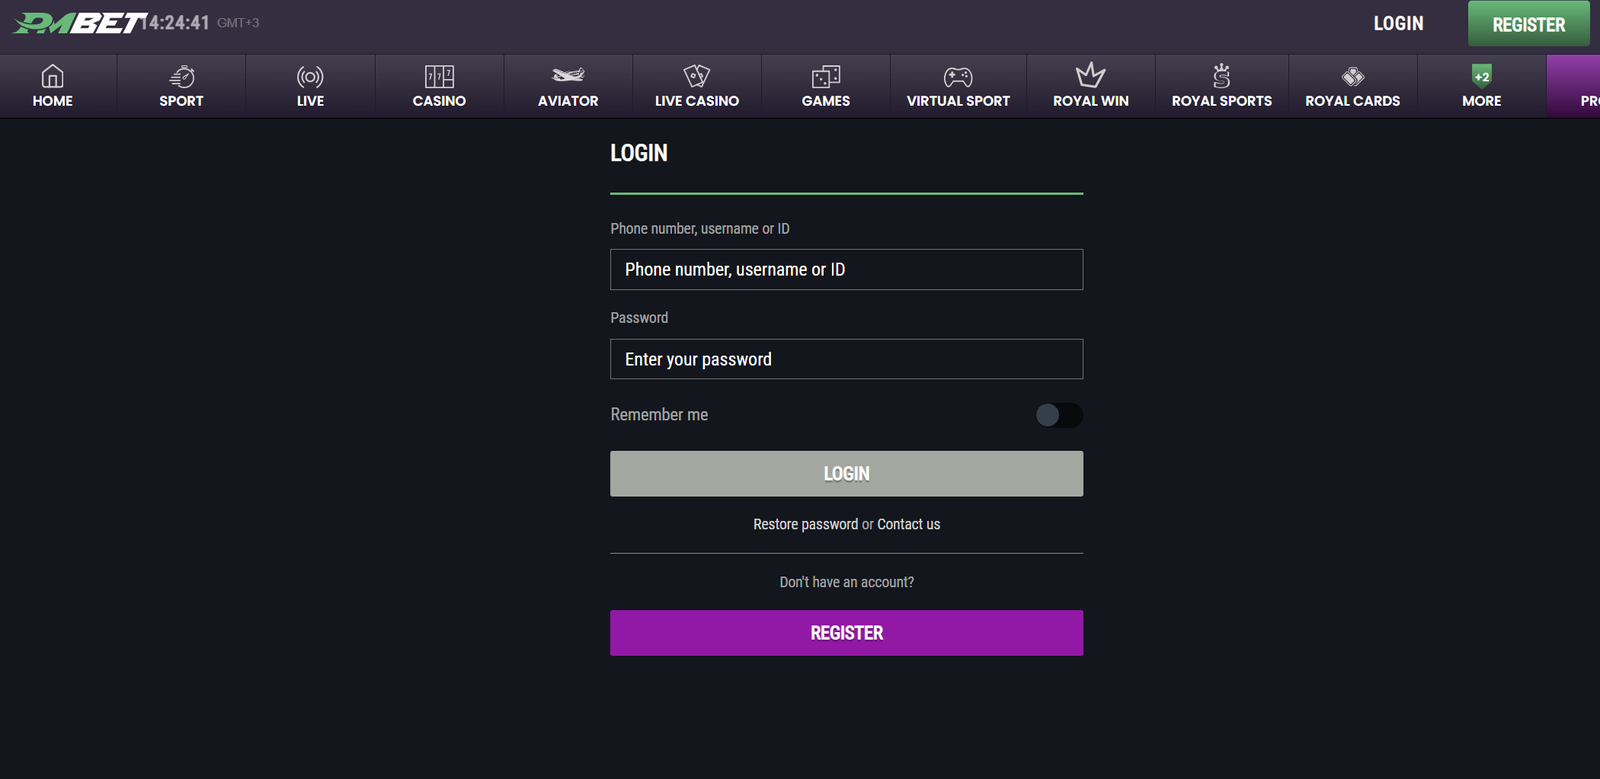Viewport: 1600px width, 779px height.
Task: Focus the Enter your password field
Action: (846, 359)
